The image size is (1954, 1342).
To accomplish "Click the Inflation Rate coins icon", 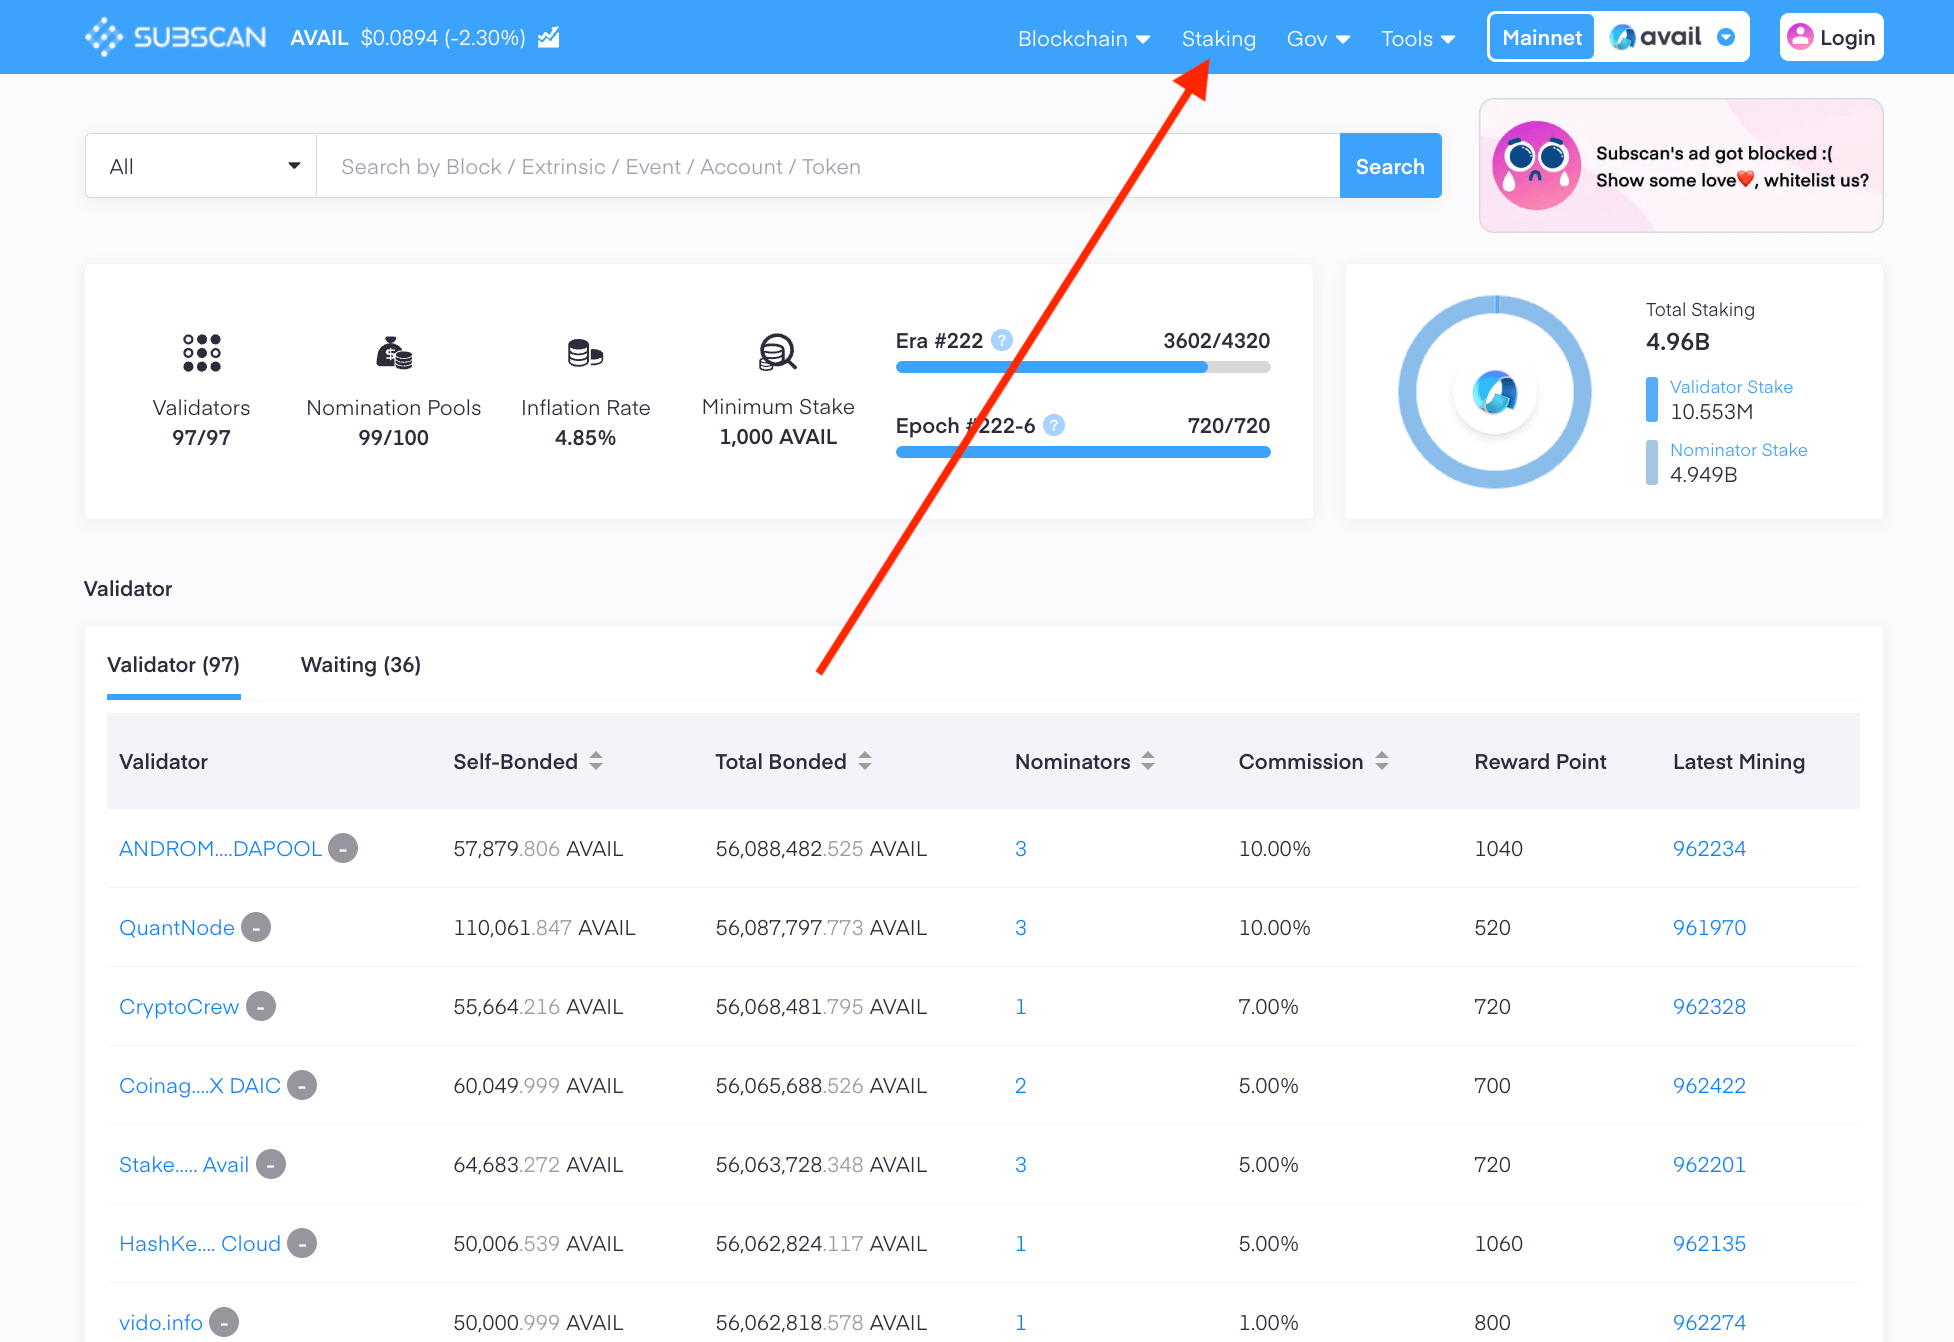I will coord(585,353).
